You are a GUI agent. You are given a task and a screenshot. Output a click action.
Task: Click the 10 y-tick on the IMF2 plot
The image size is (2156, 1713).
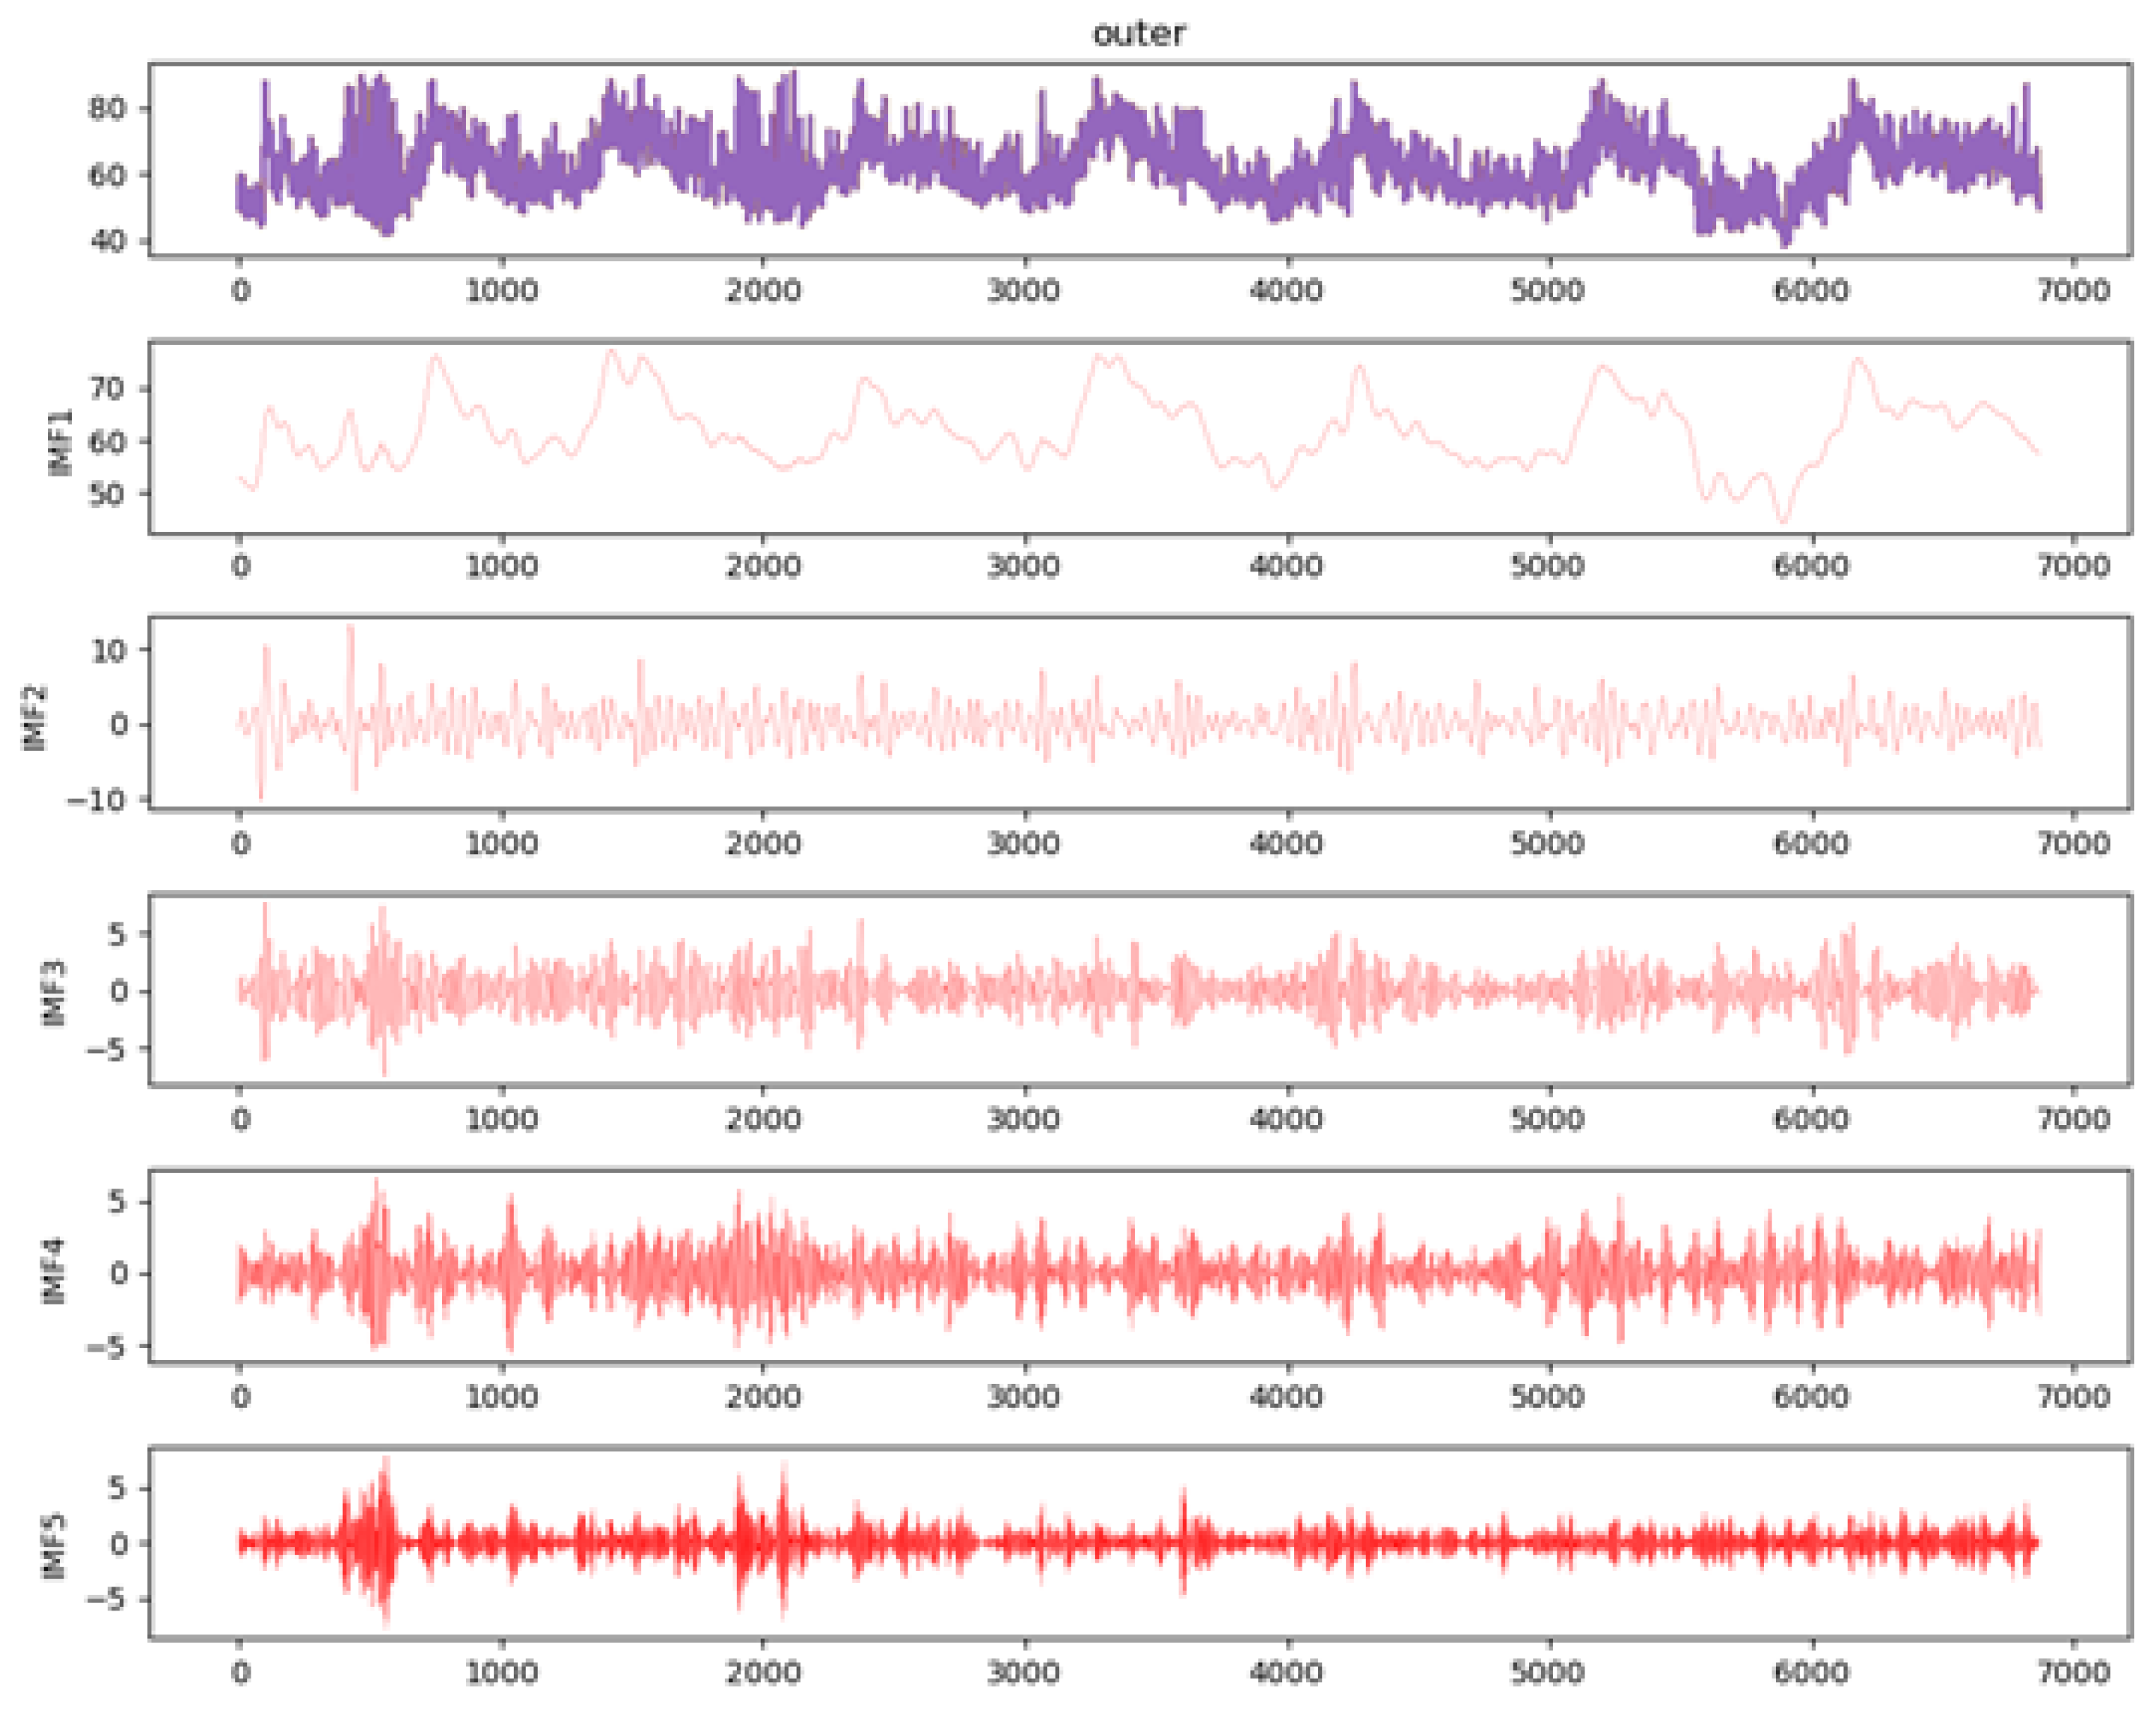(108, 650)
